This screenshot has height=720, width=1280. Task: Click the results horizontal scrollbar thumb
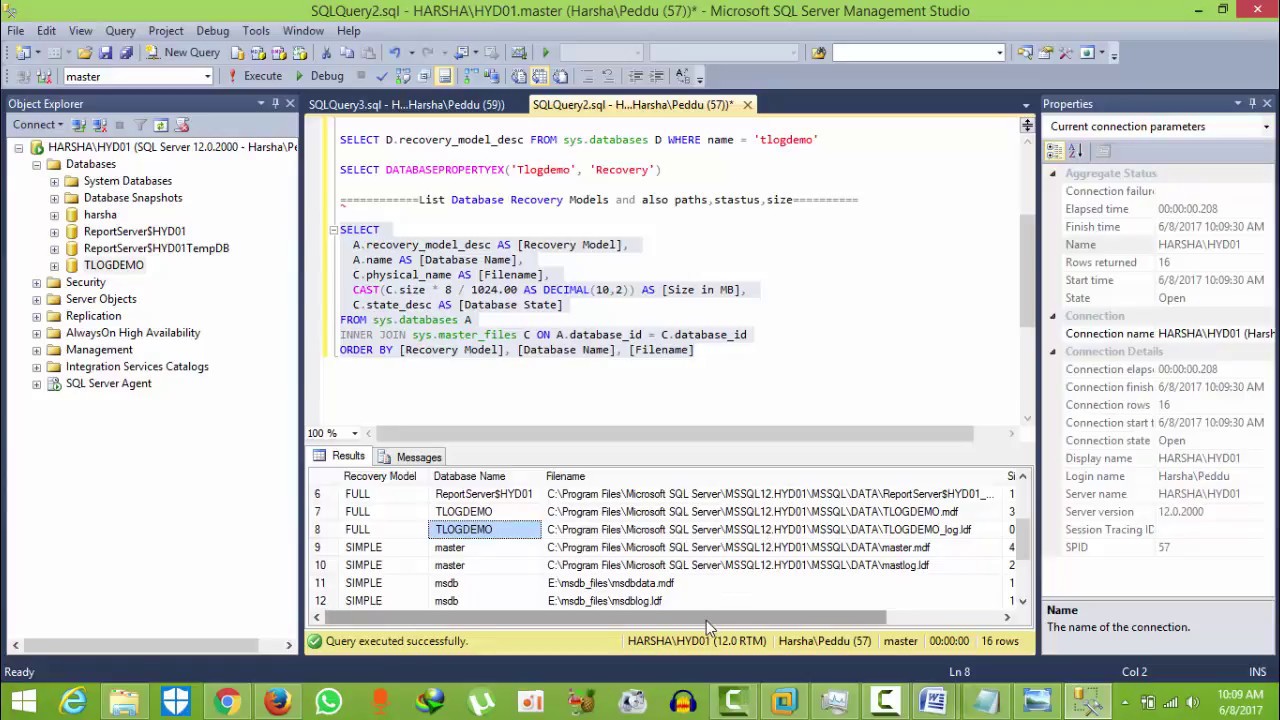tap(604, 618)
